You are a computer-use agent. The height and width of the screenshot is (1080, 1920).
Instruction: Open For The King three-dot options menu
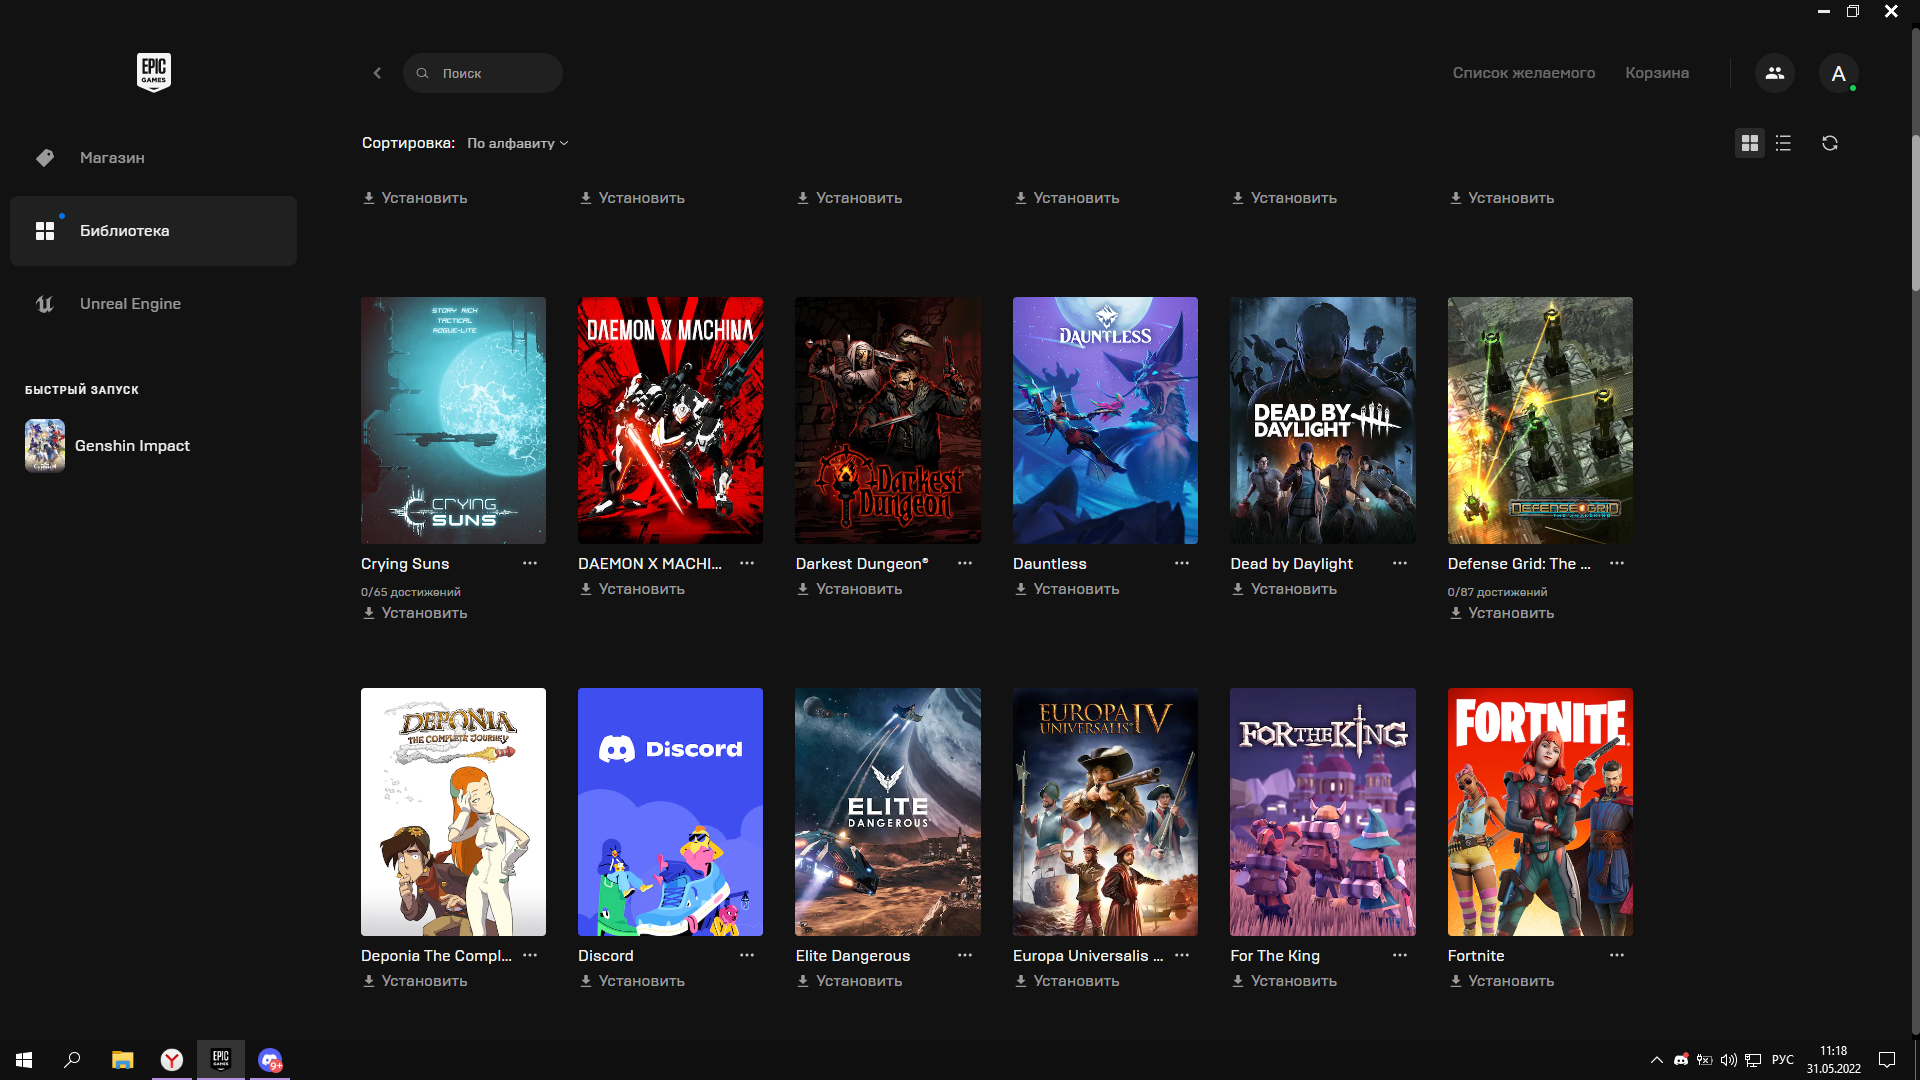point(1400,956)
